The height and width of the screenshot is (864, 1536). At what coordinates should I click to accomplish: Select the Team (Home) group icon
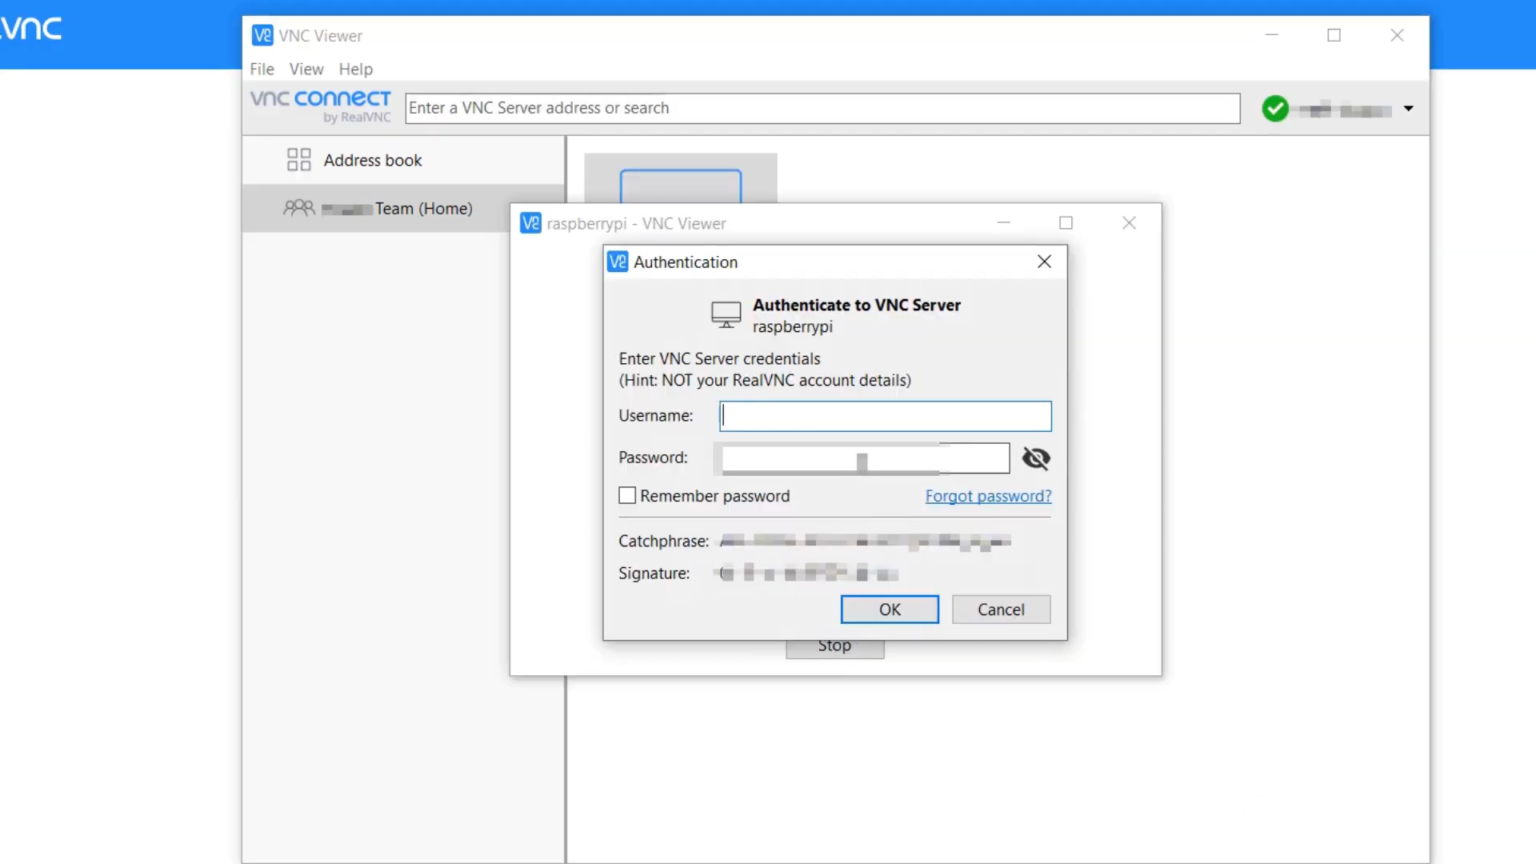click(x=298, y=208)
